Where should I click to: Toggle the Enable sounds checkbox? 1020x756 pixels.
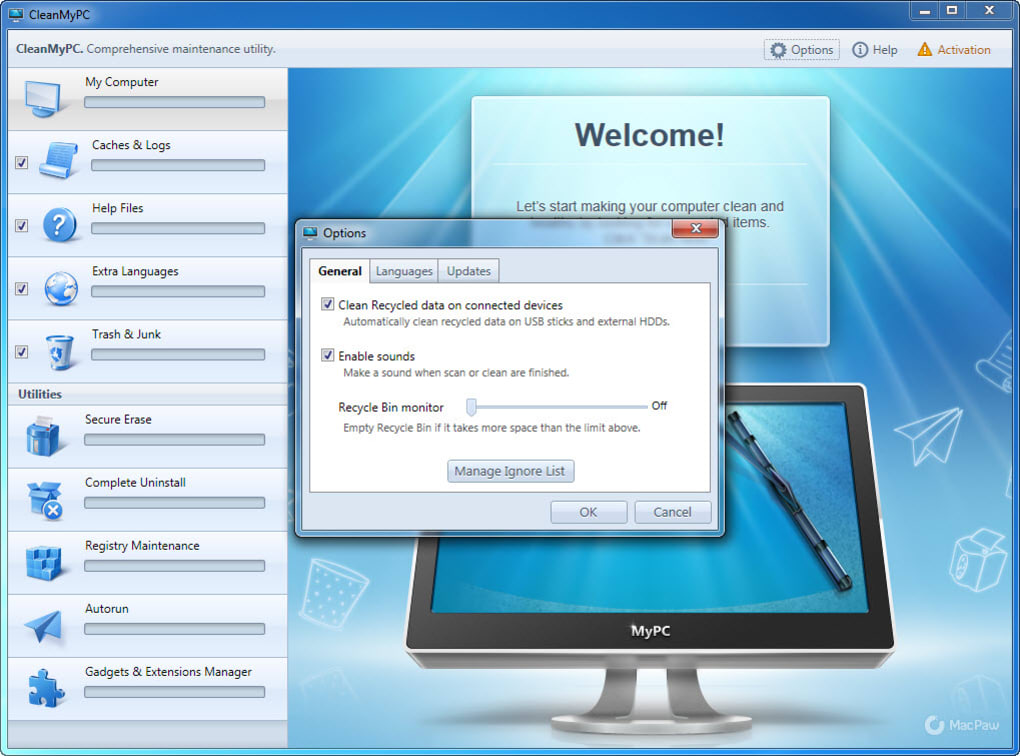(328, 355)
